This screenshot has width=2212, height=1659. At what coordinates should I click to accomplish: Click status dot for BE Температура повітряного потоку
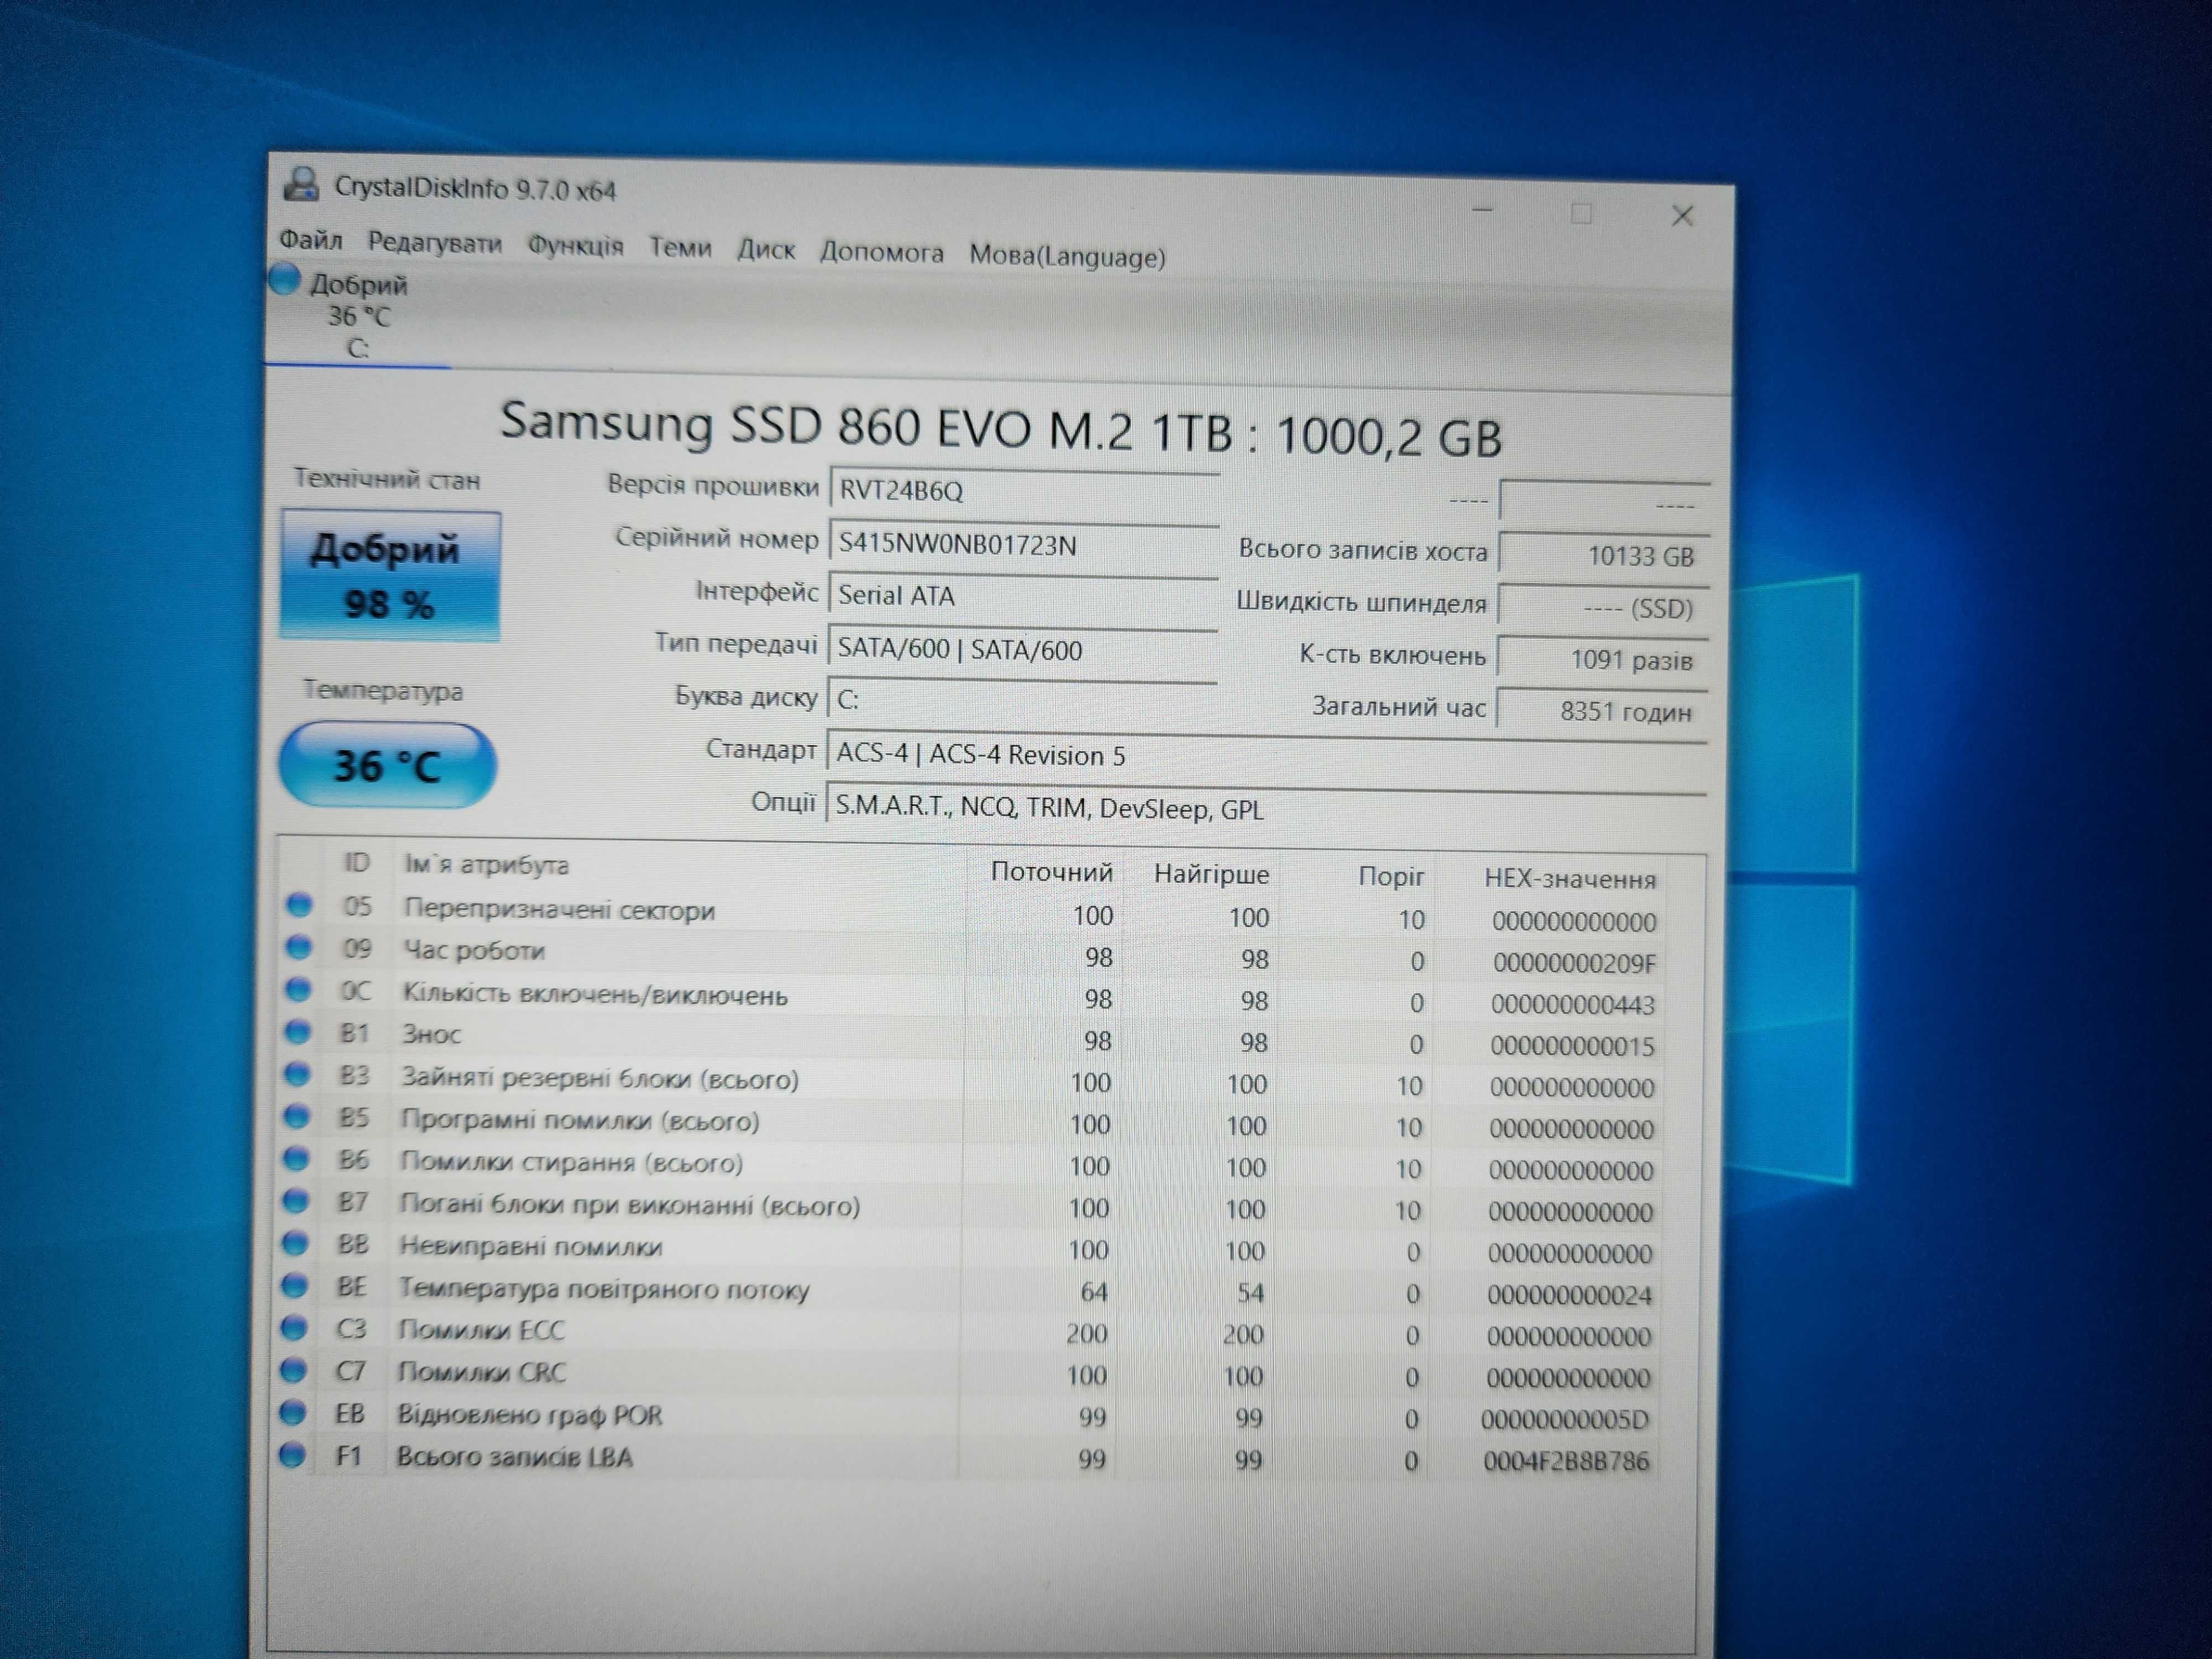point(295,1285)
